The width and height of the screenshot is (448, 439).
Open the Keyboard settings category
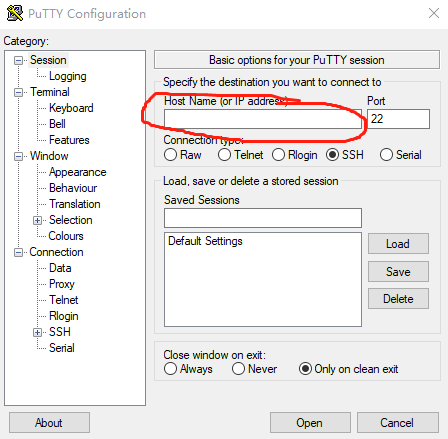click(71, 108)
